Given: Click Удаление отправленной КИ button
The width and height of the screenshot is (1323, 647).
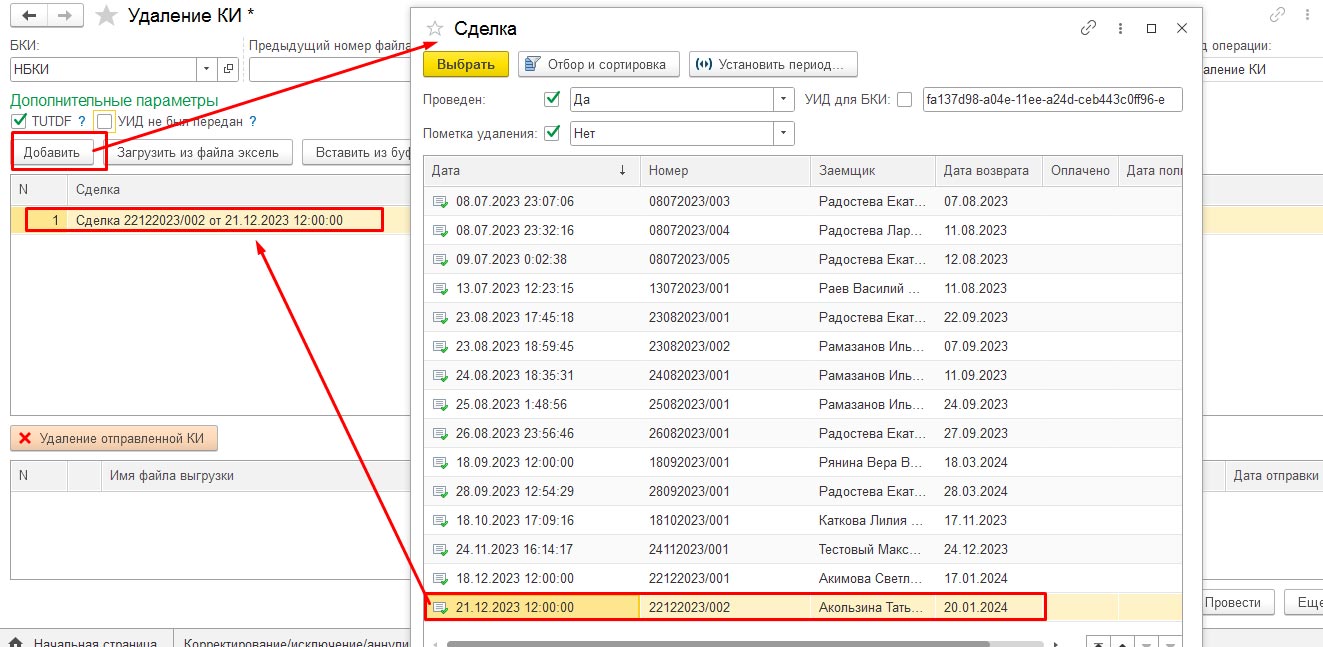Looking at the screenshot, I should [114, 438].
